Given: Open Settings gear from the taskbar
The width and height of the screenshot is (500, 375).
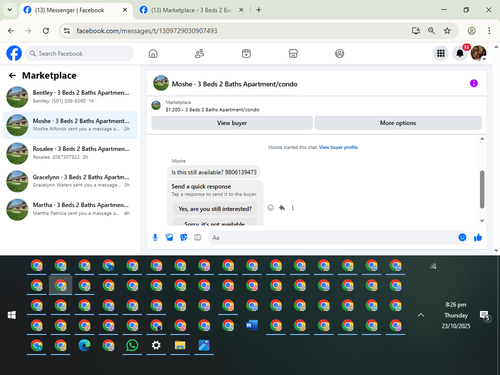Looking at the screenshot, I should click(x=156, y=345).
